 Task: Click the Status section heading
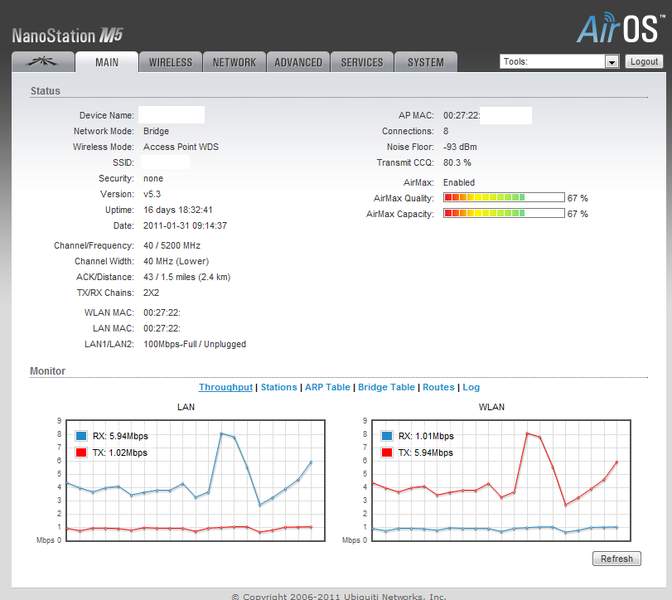[x=45, y=91]
